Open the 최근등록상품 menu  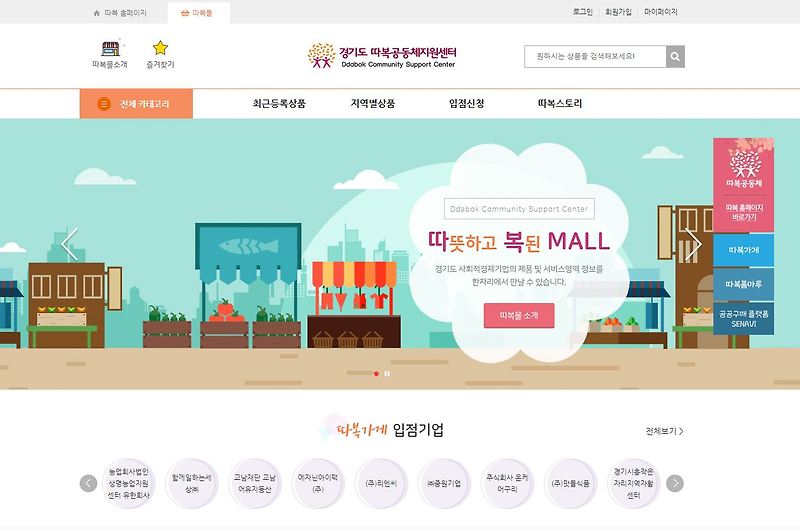[279, 104]
